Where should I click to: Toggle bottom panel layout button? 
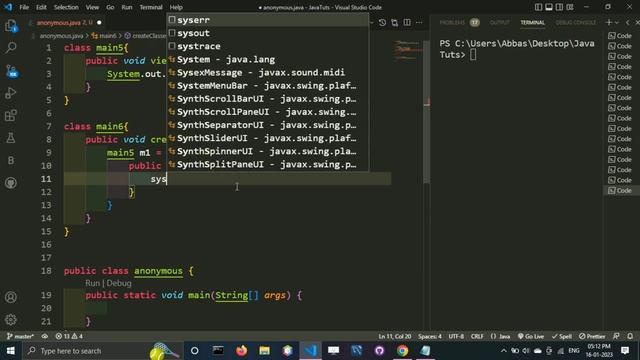[549, 7]
